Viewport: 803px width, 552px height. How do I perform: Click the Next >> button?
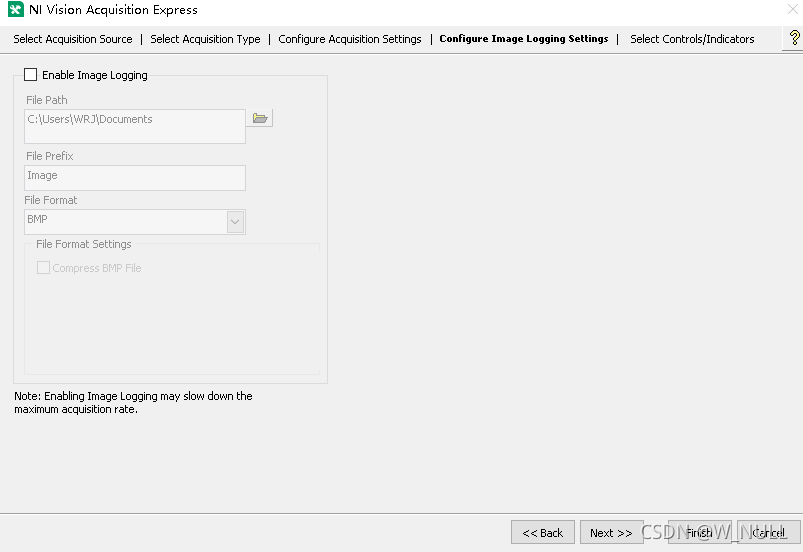611,533
